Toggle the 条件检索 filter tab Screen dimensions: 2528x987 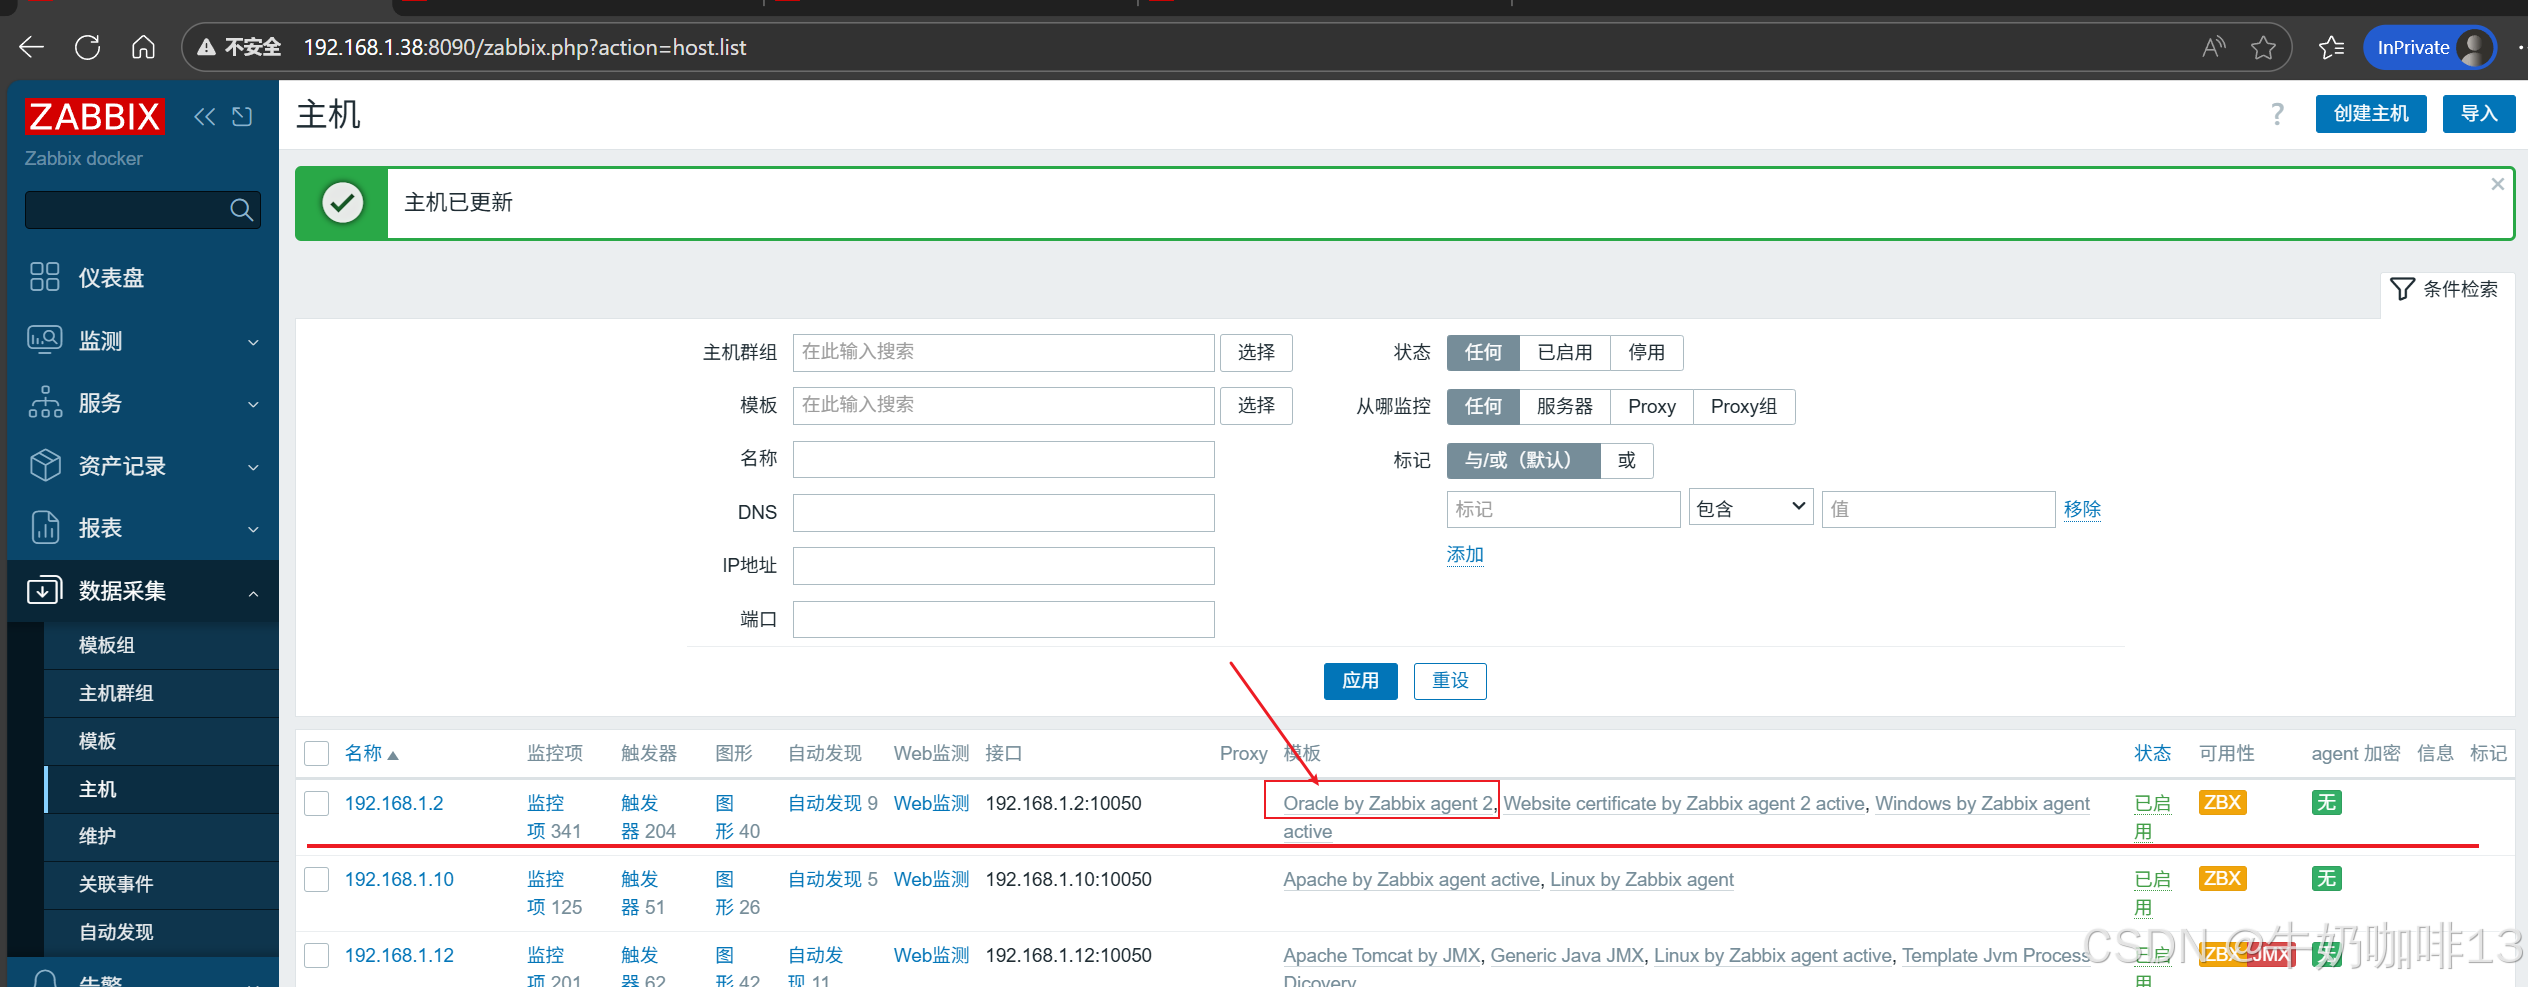[2445, 289]
